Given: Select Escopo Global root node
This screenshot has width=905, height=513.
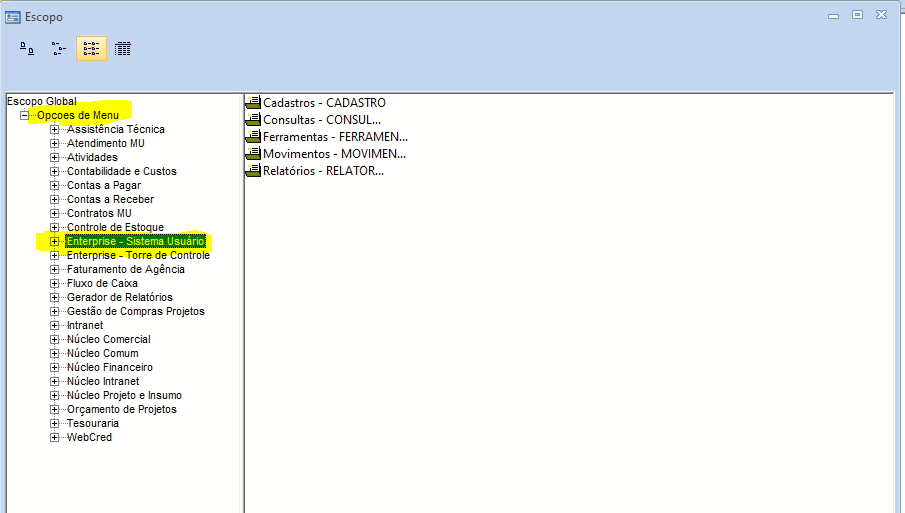Looking at the screenshot, I should coord(42,101).
